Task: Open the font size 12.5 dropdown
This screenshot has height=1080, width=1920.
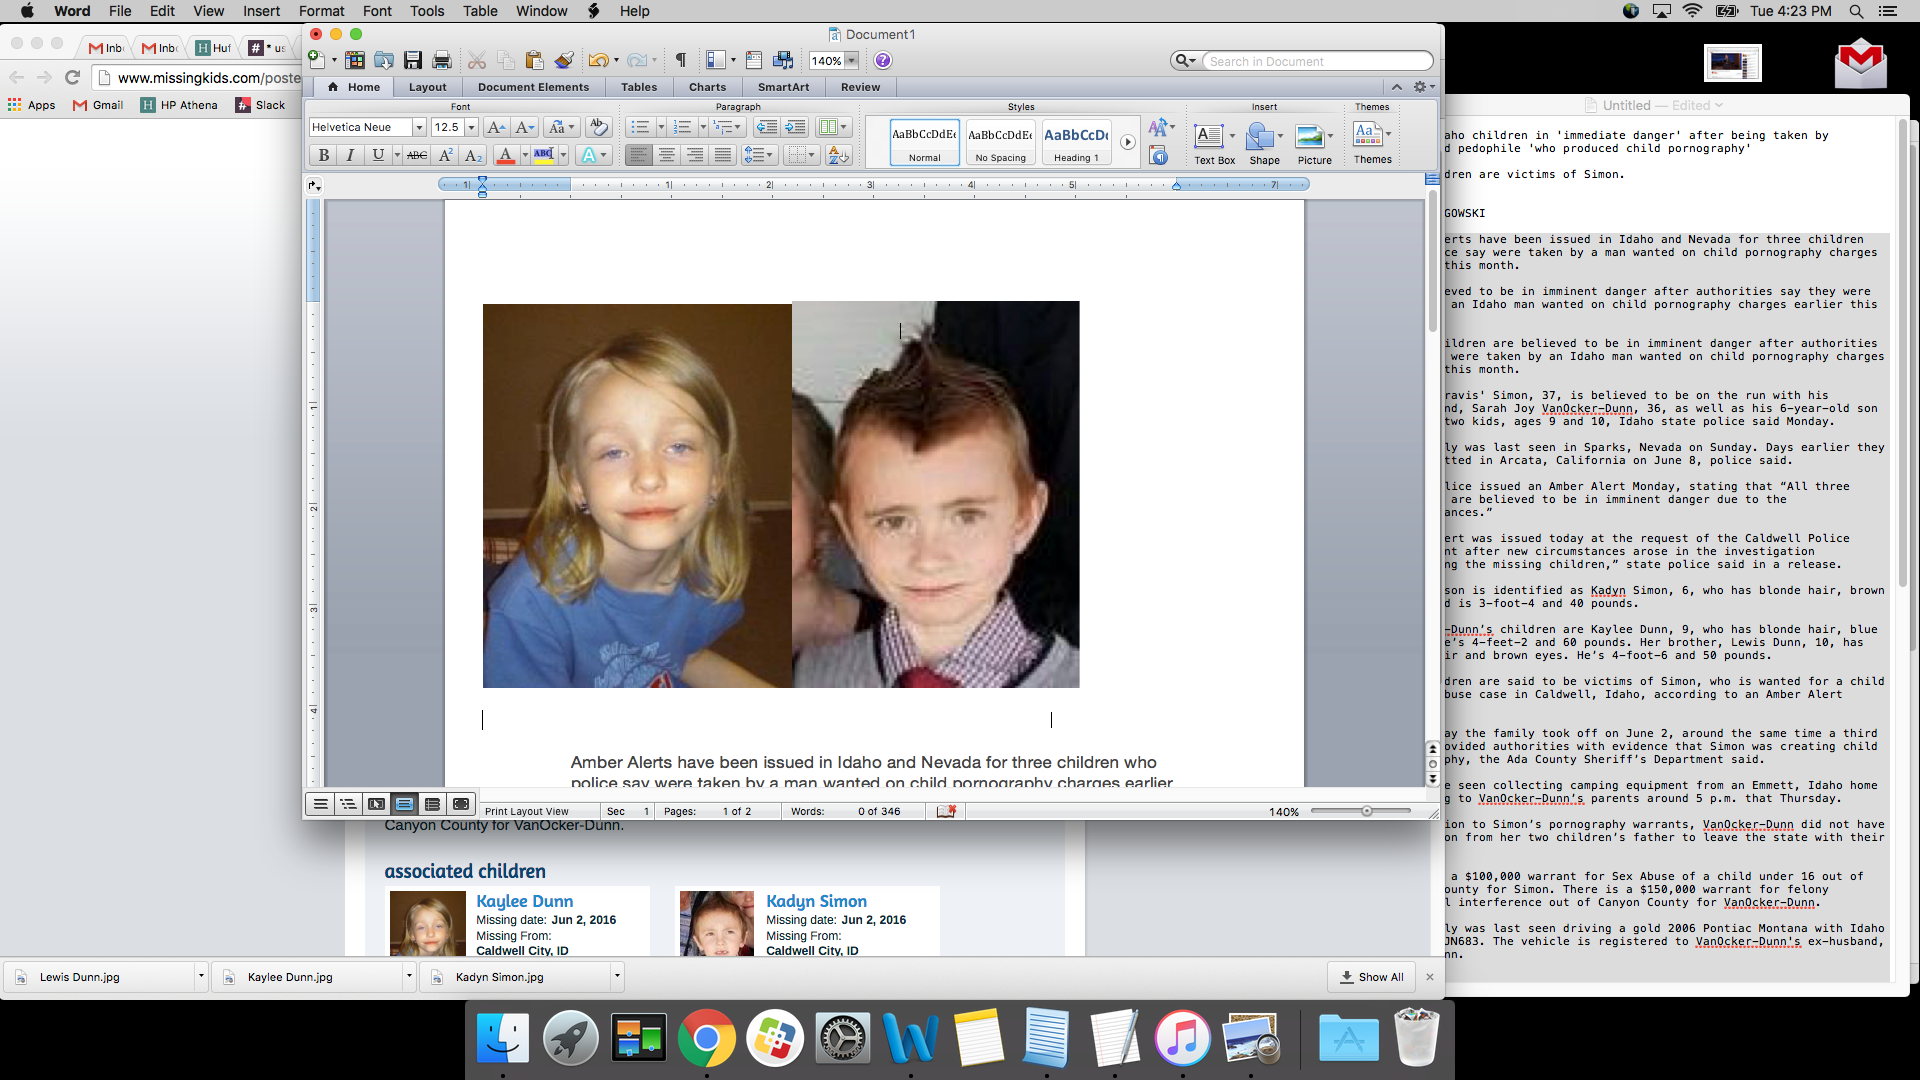Action: pyautogui.click(x=471, y=127)
